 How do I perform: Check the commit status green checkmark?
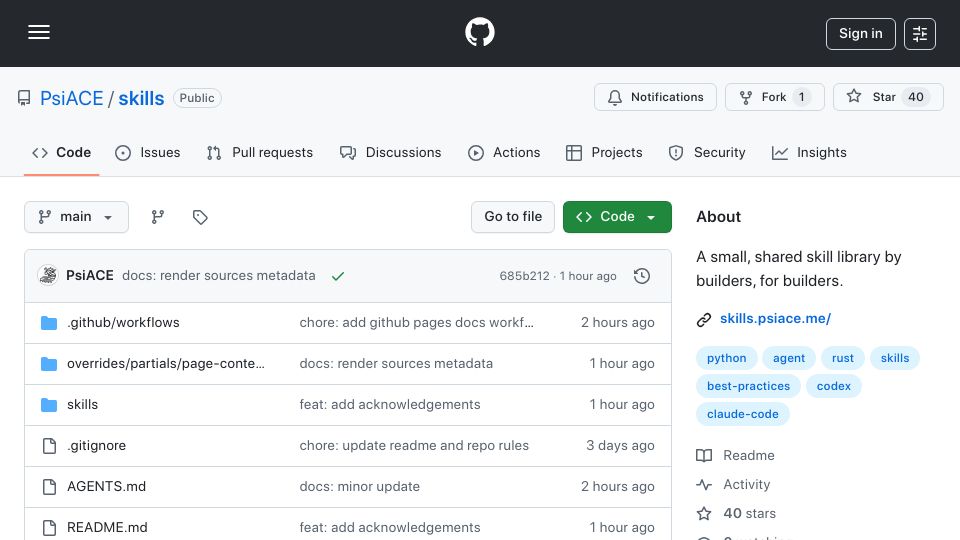(338, 276)
